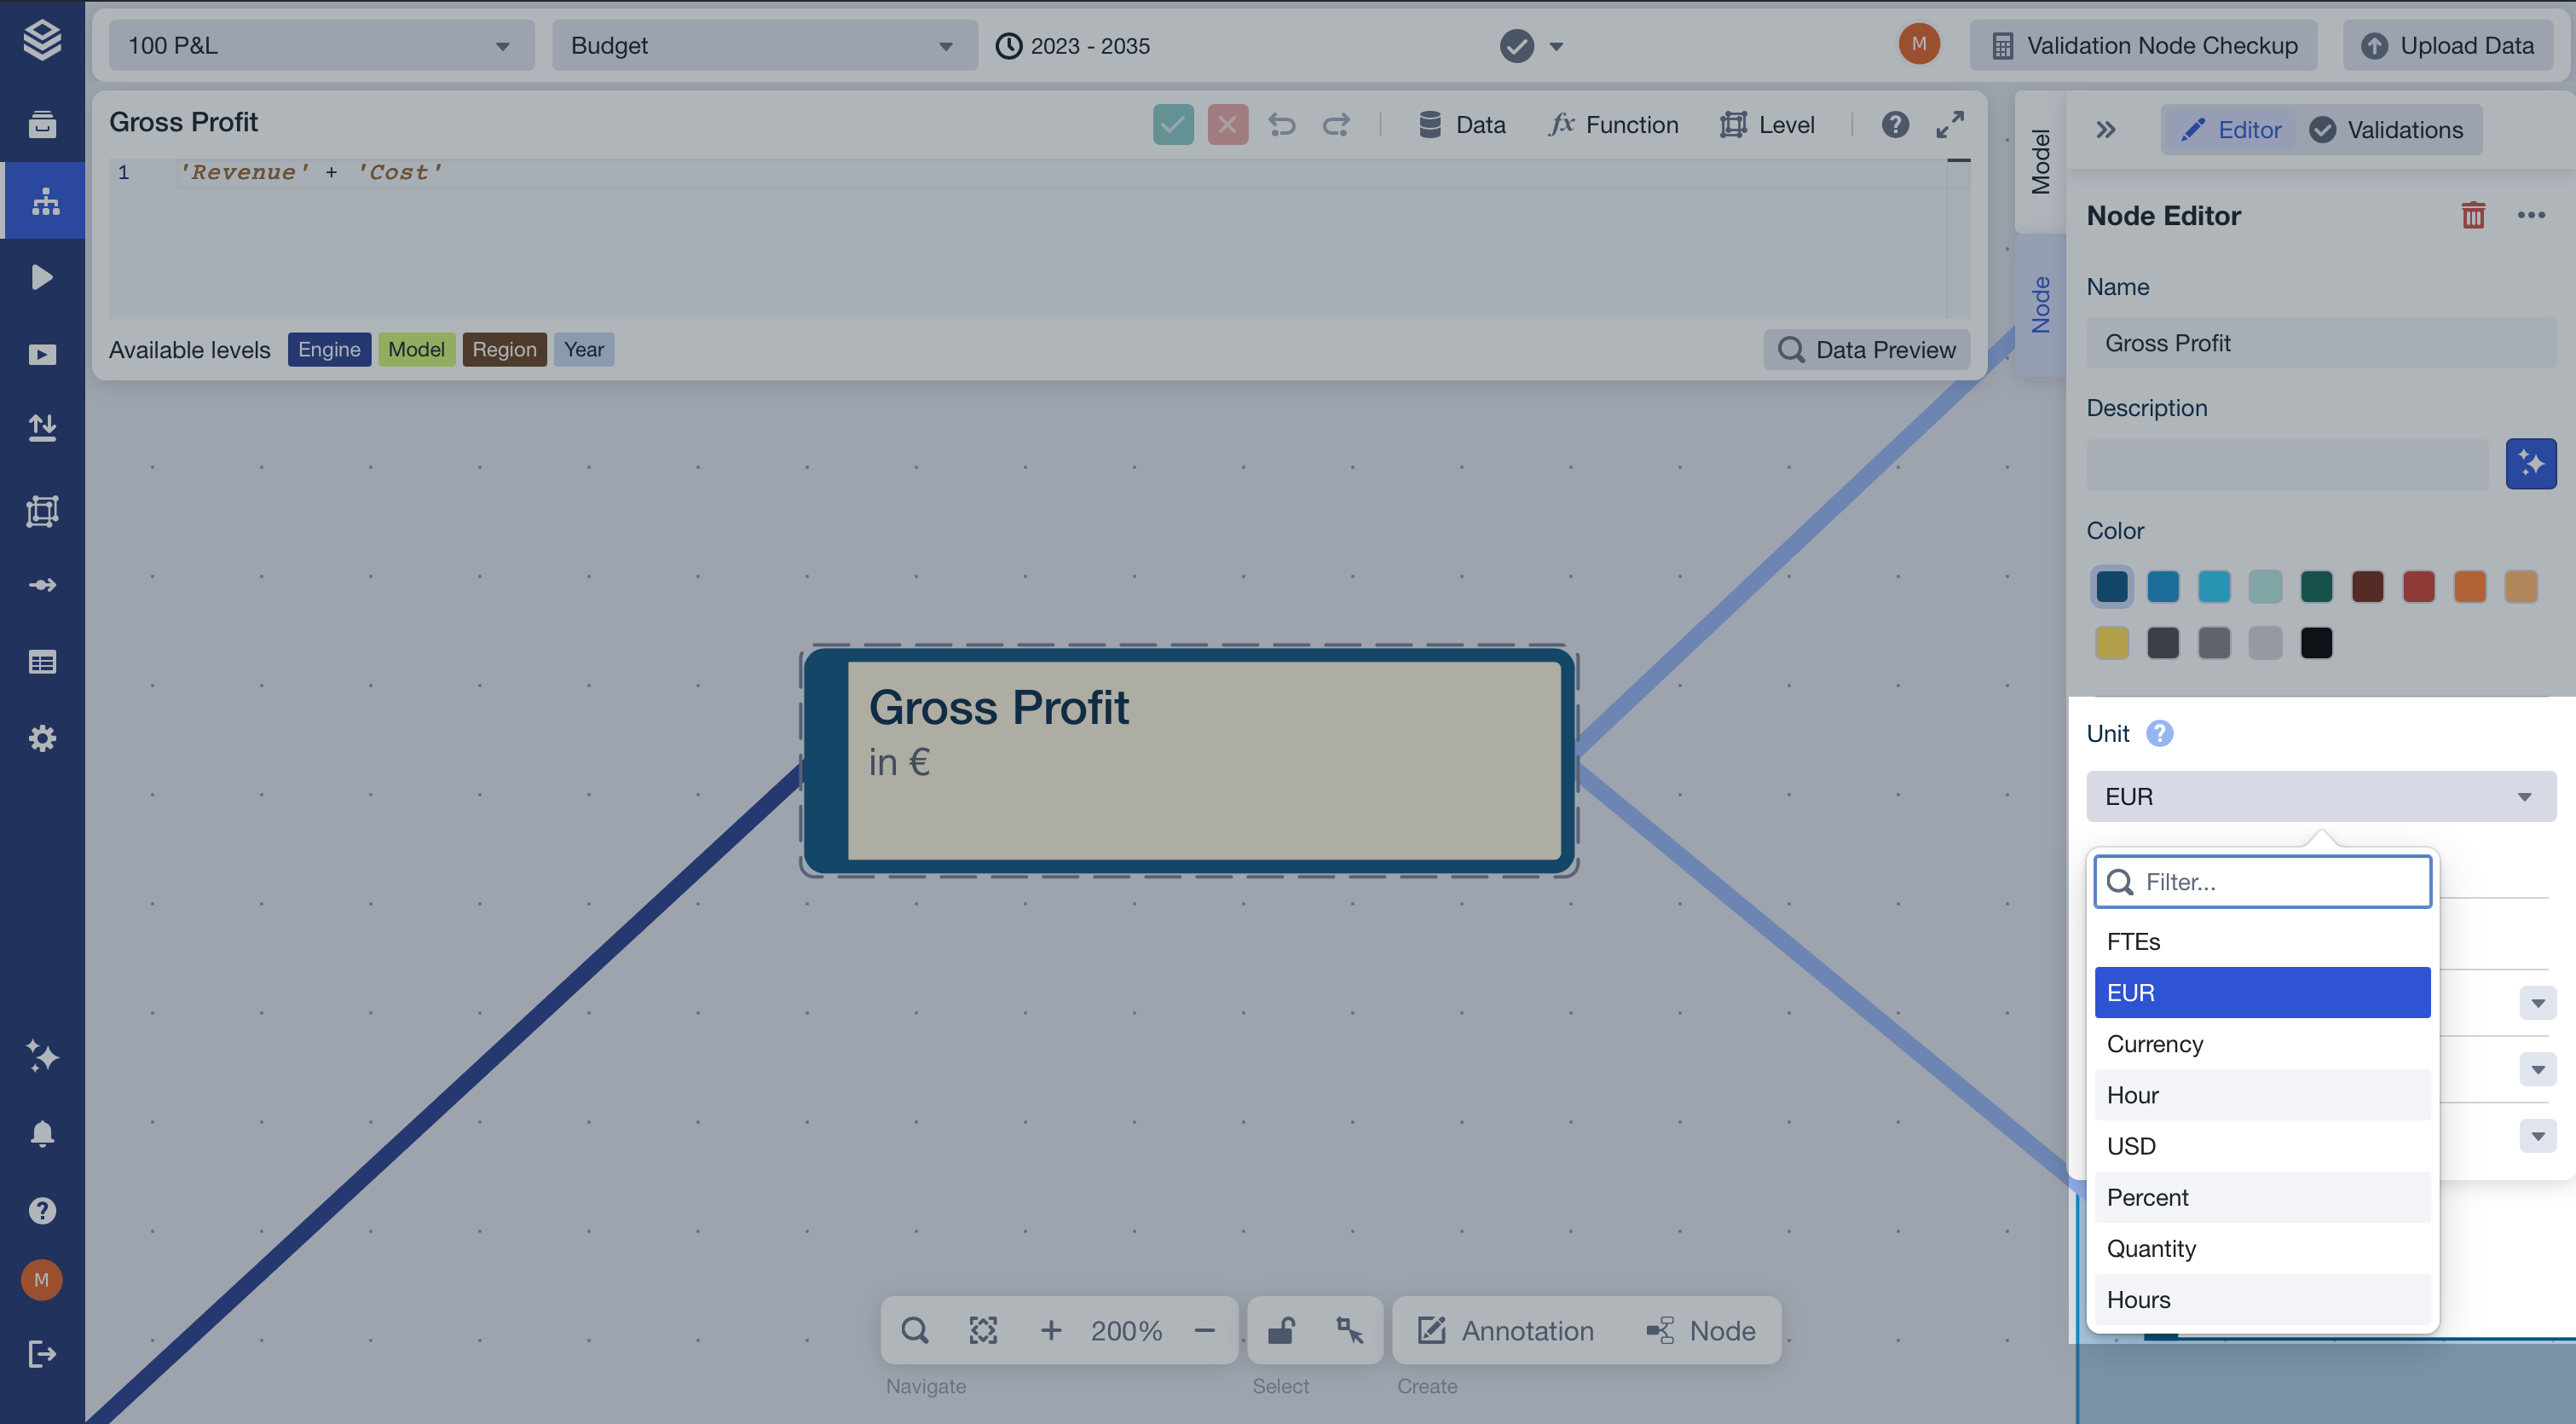Toggle the Region level tag

coord(504,350)
